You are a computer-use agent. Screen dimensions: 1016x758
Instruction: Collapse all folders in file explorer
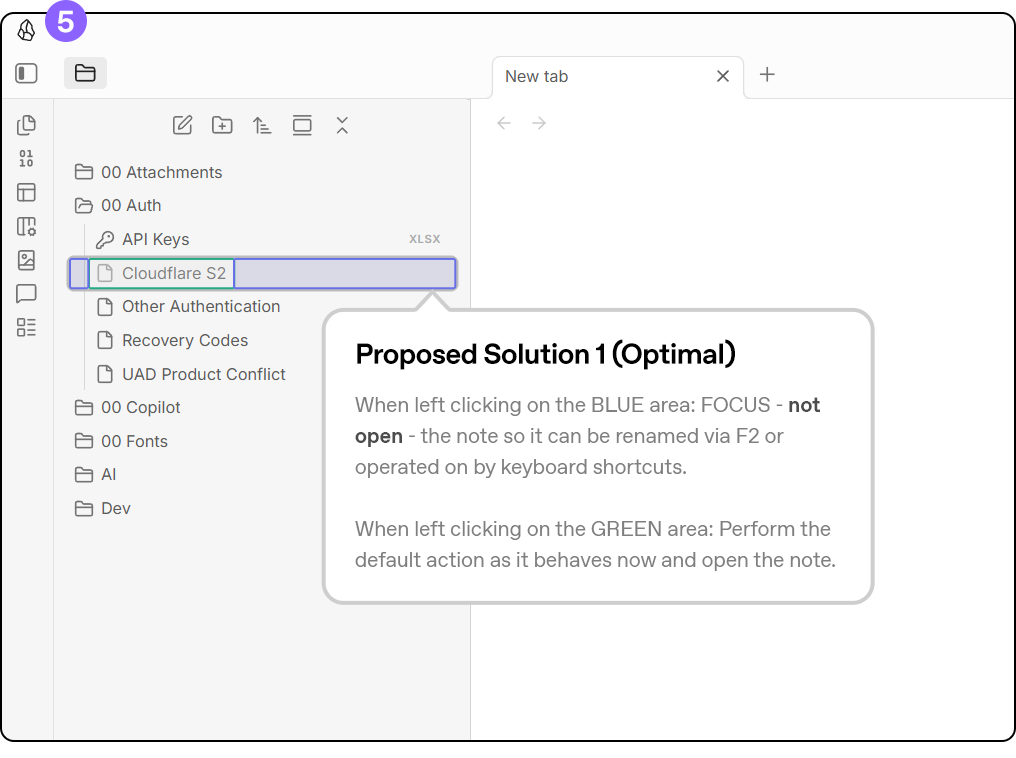point(342,125)
